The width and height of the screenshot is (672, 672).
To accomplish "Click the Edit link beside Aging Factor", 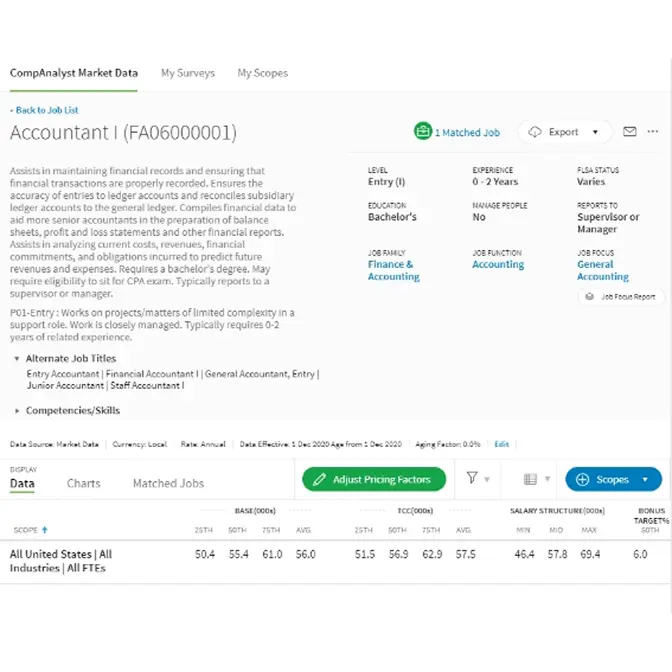I will (x=501, y=444).
